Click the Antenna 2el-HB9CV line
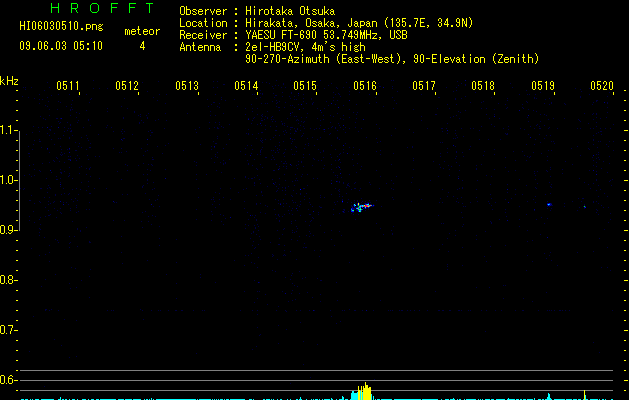 (272, 47)
